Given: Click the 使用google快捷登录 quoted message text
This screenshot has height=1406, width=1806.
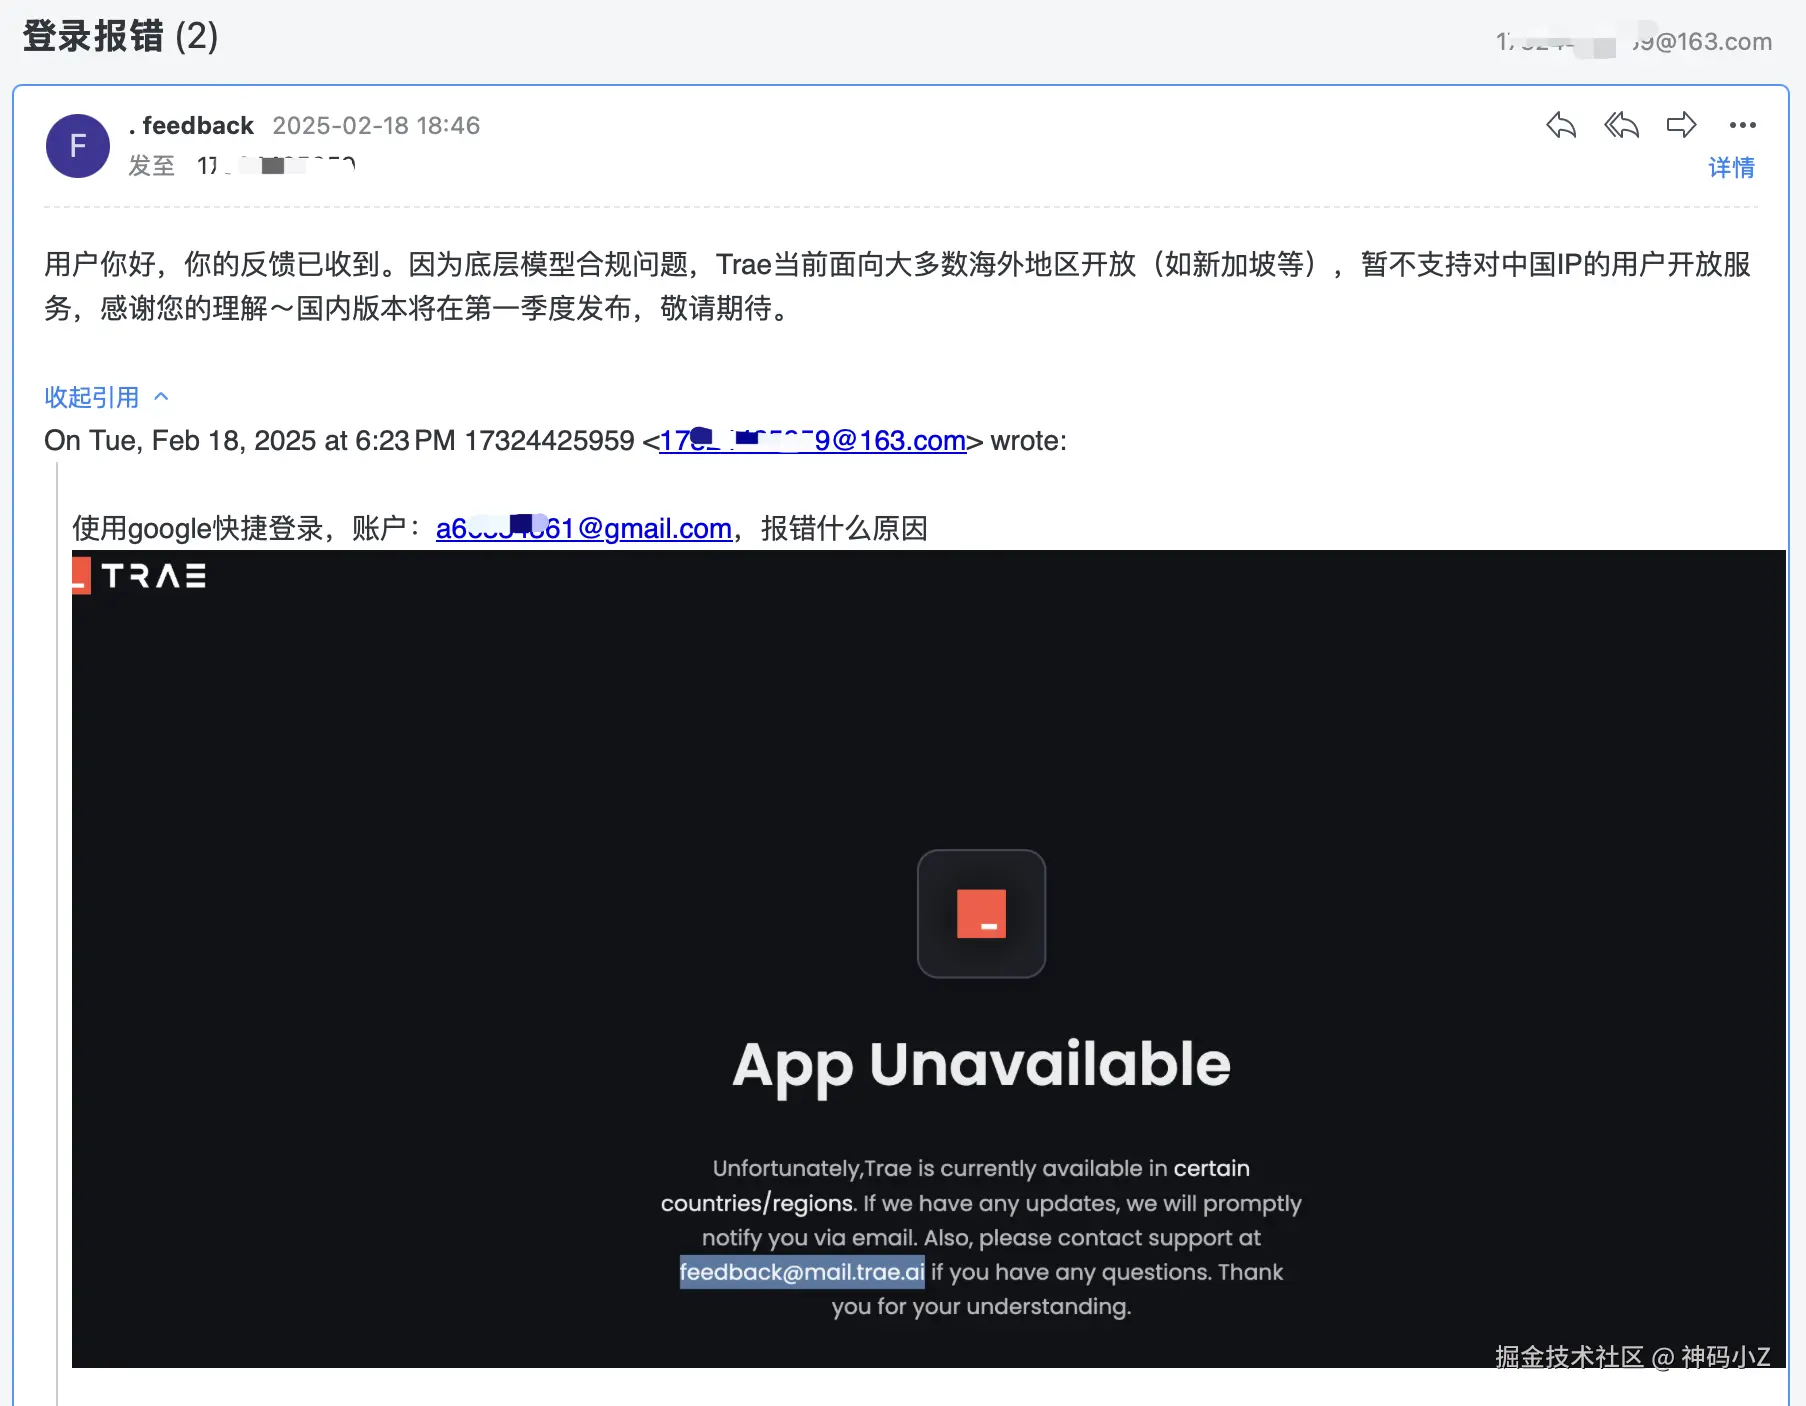Looking at the screenshot, I should tap(500, 528).
